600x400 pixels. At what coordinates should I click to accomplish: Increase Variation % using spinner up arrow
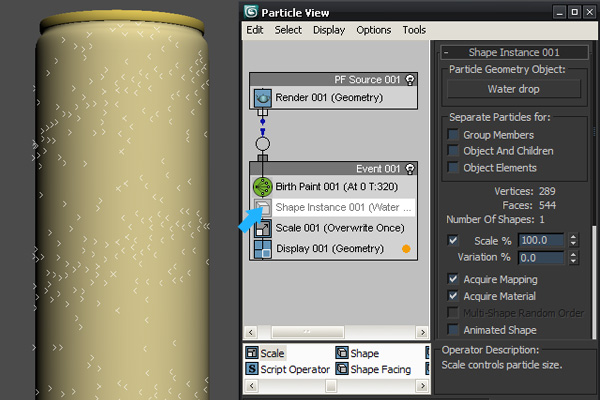tap(573, 253)
